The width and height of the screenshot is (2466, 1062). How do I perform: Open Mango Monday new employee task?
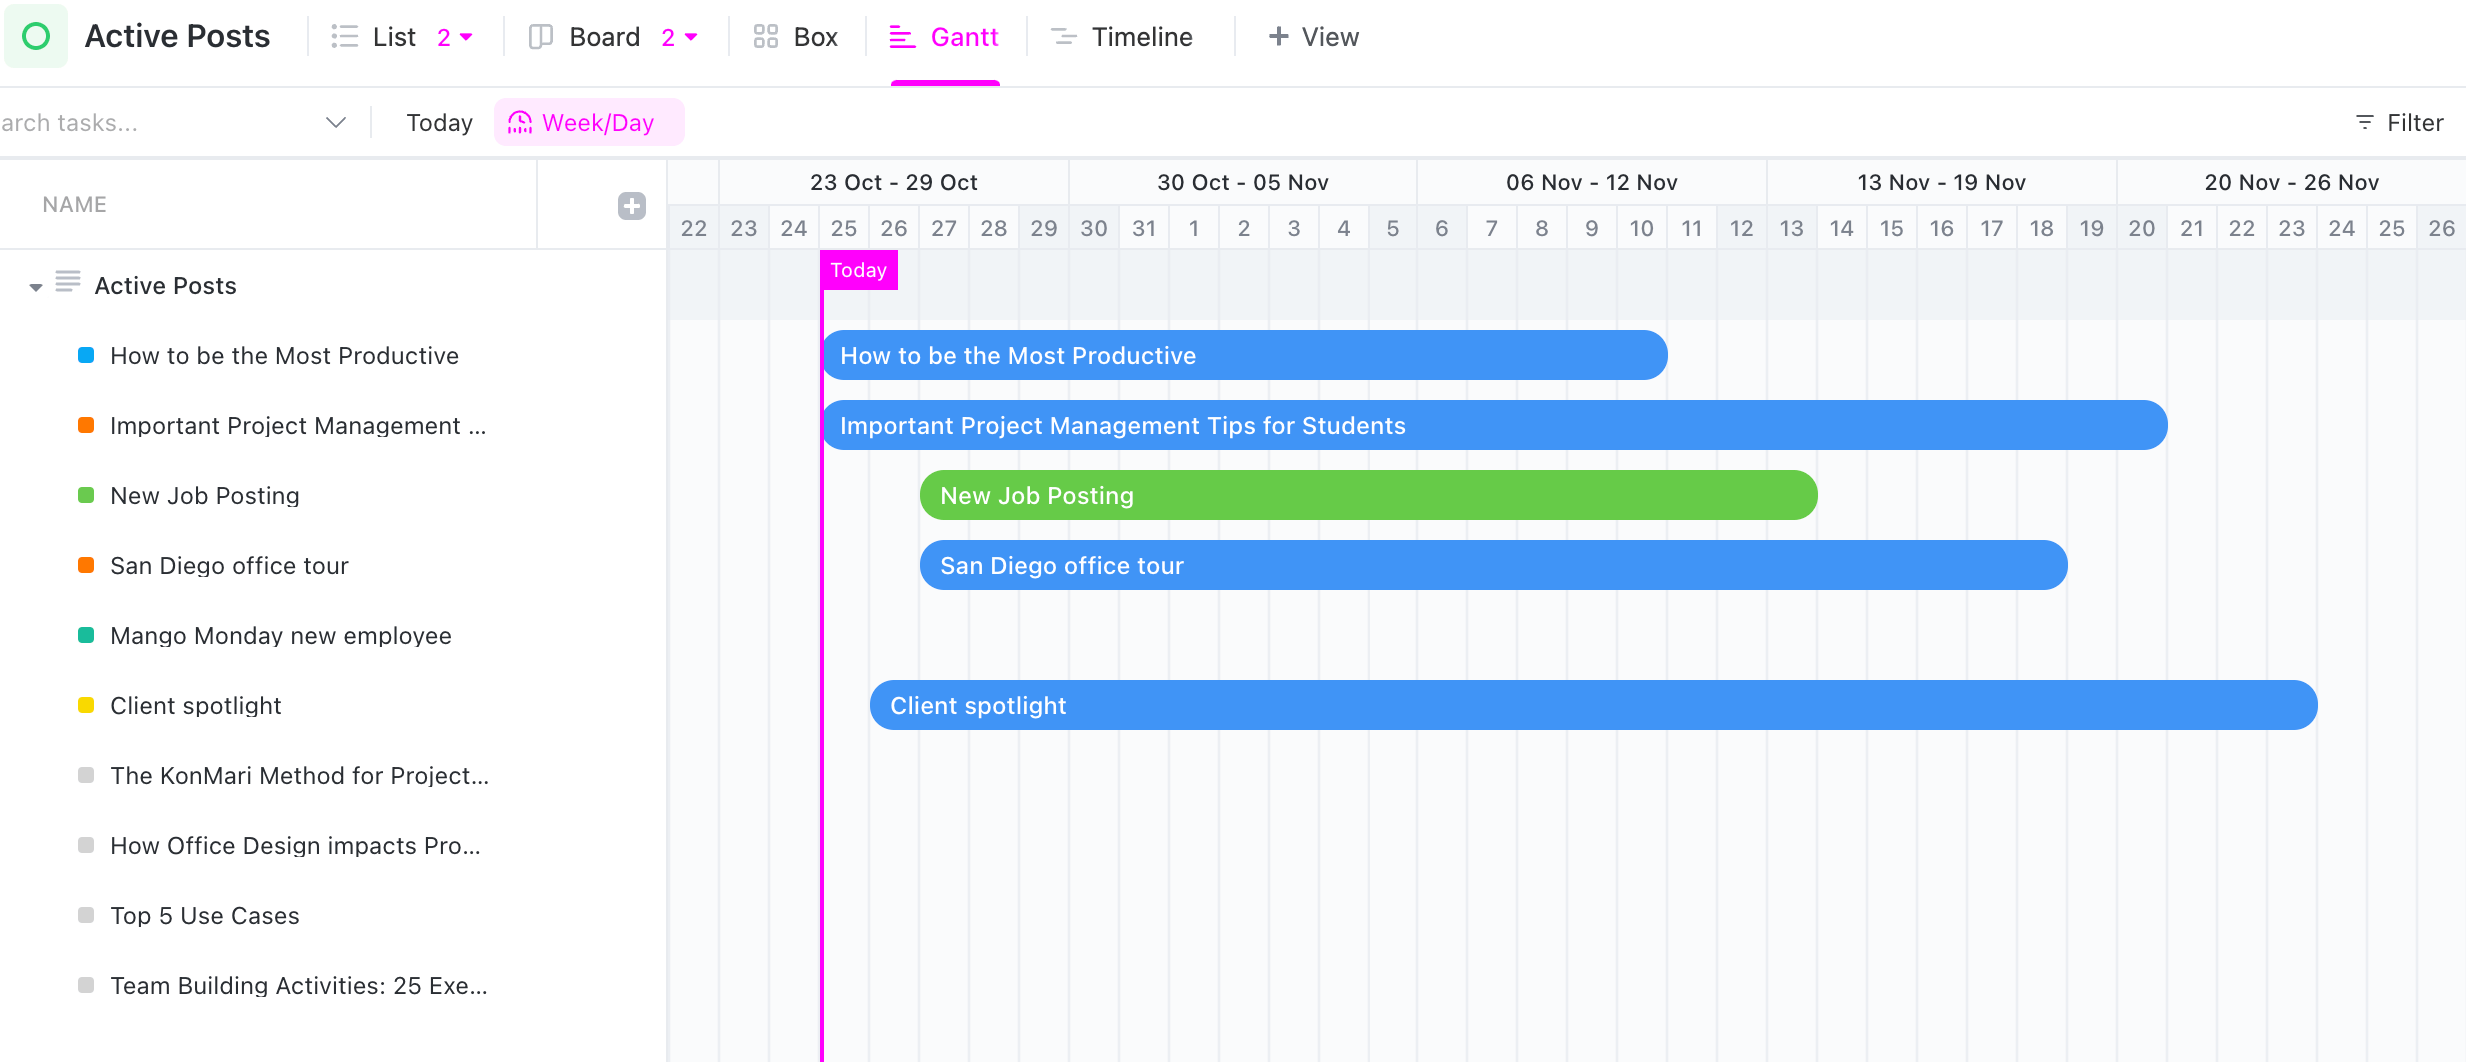[280, 636]
